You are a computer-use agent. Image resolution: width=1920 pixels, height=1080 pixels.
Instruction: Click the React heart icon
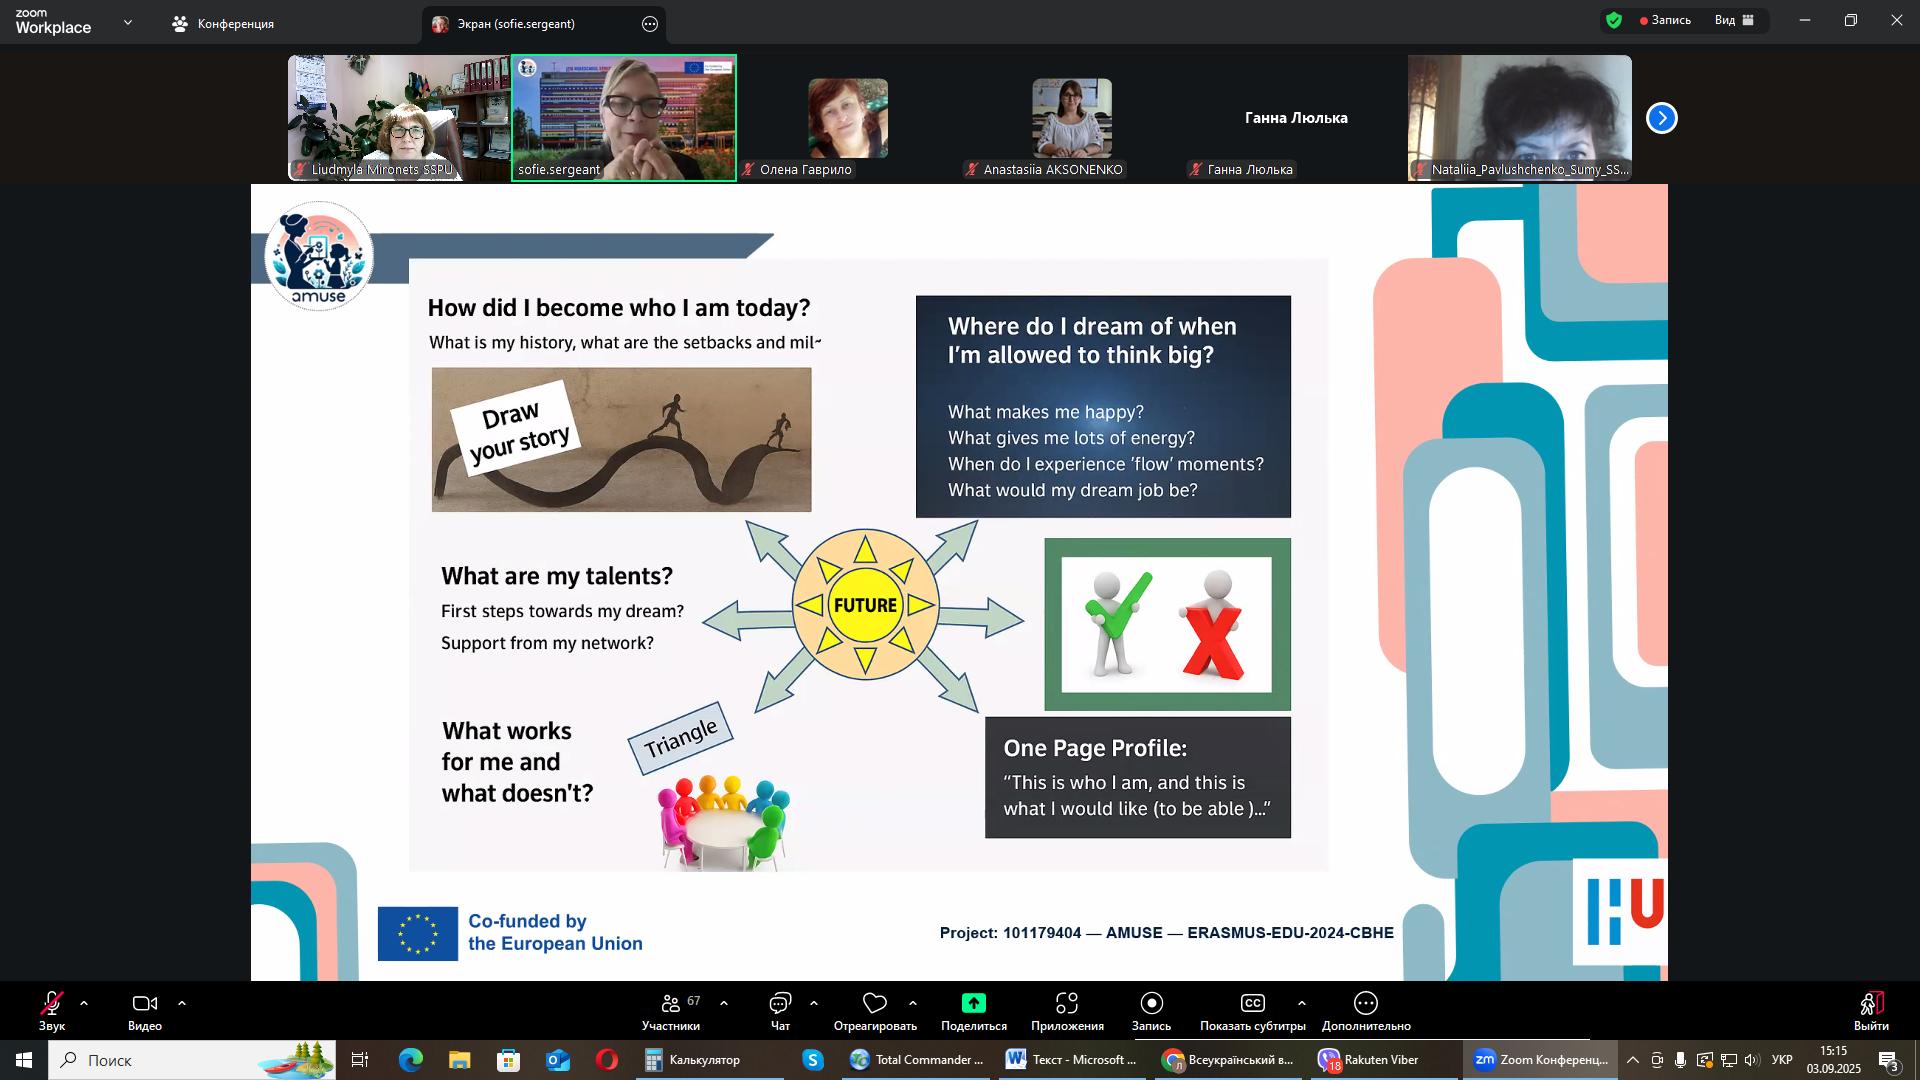[875, 1004]
